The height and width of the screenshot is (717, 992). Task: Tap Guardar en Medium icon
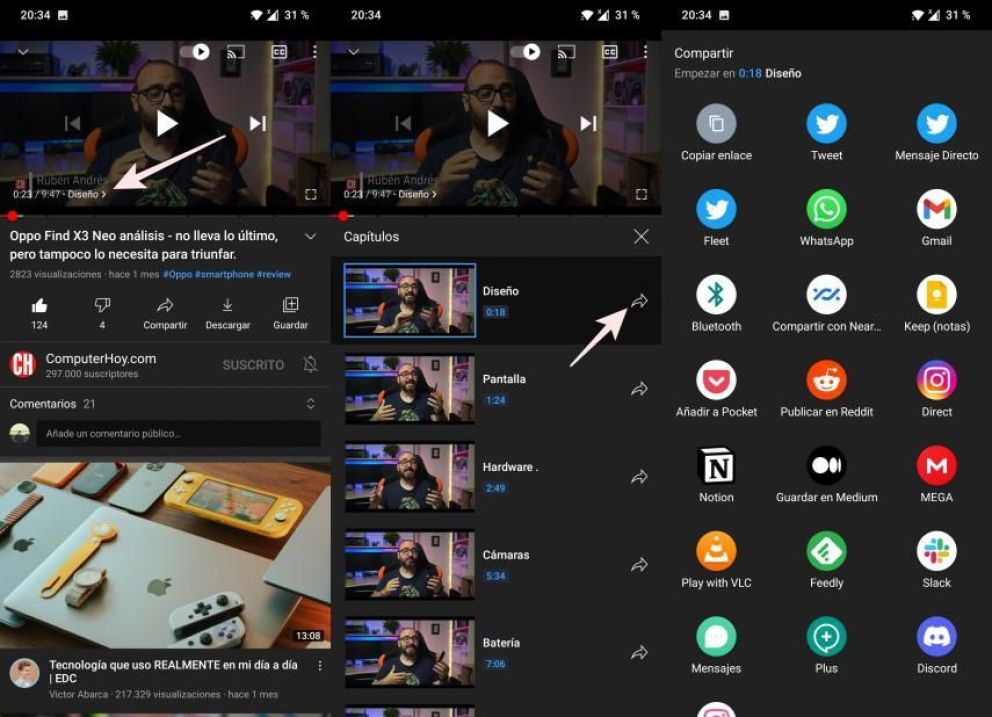(826, 465)
